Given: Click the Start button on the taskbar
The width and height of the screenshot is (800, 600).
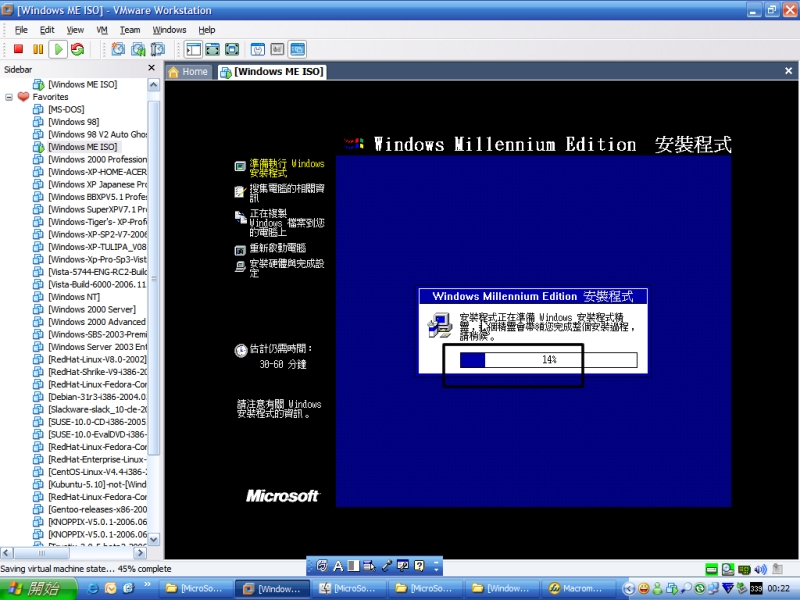Looking at the screenshot, I should click(x=38, y=589).
